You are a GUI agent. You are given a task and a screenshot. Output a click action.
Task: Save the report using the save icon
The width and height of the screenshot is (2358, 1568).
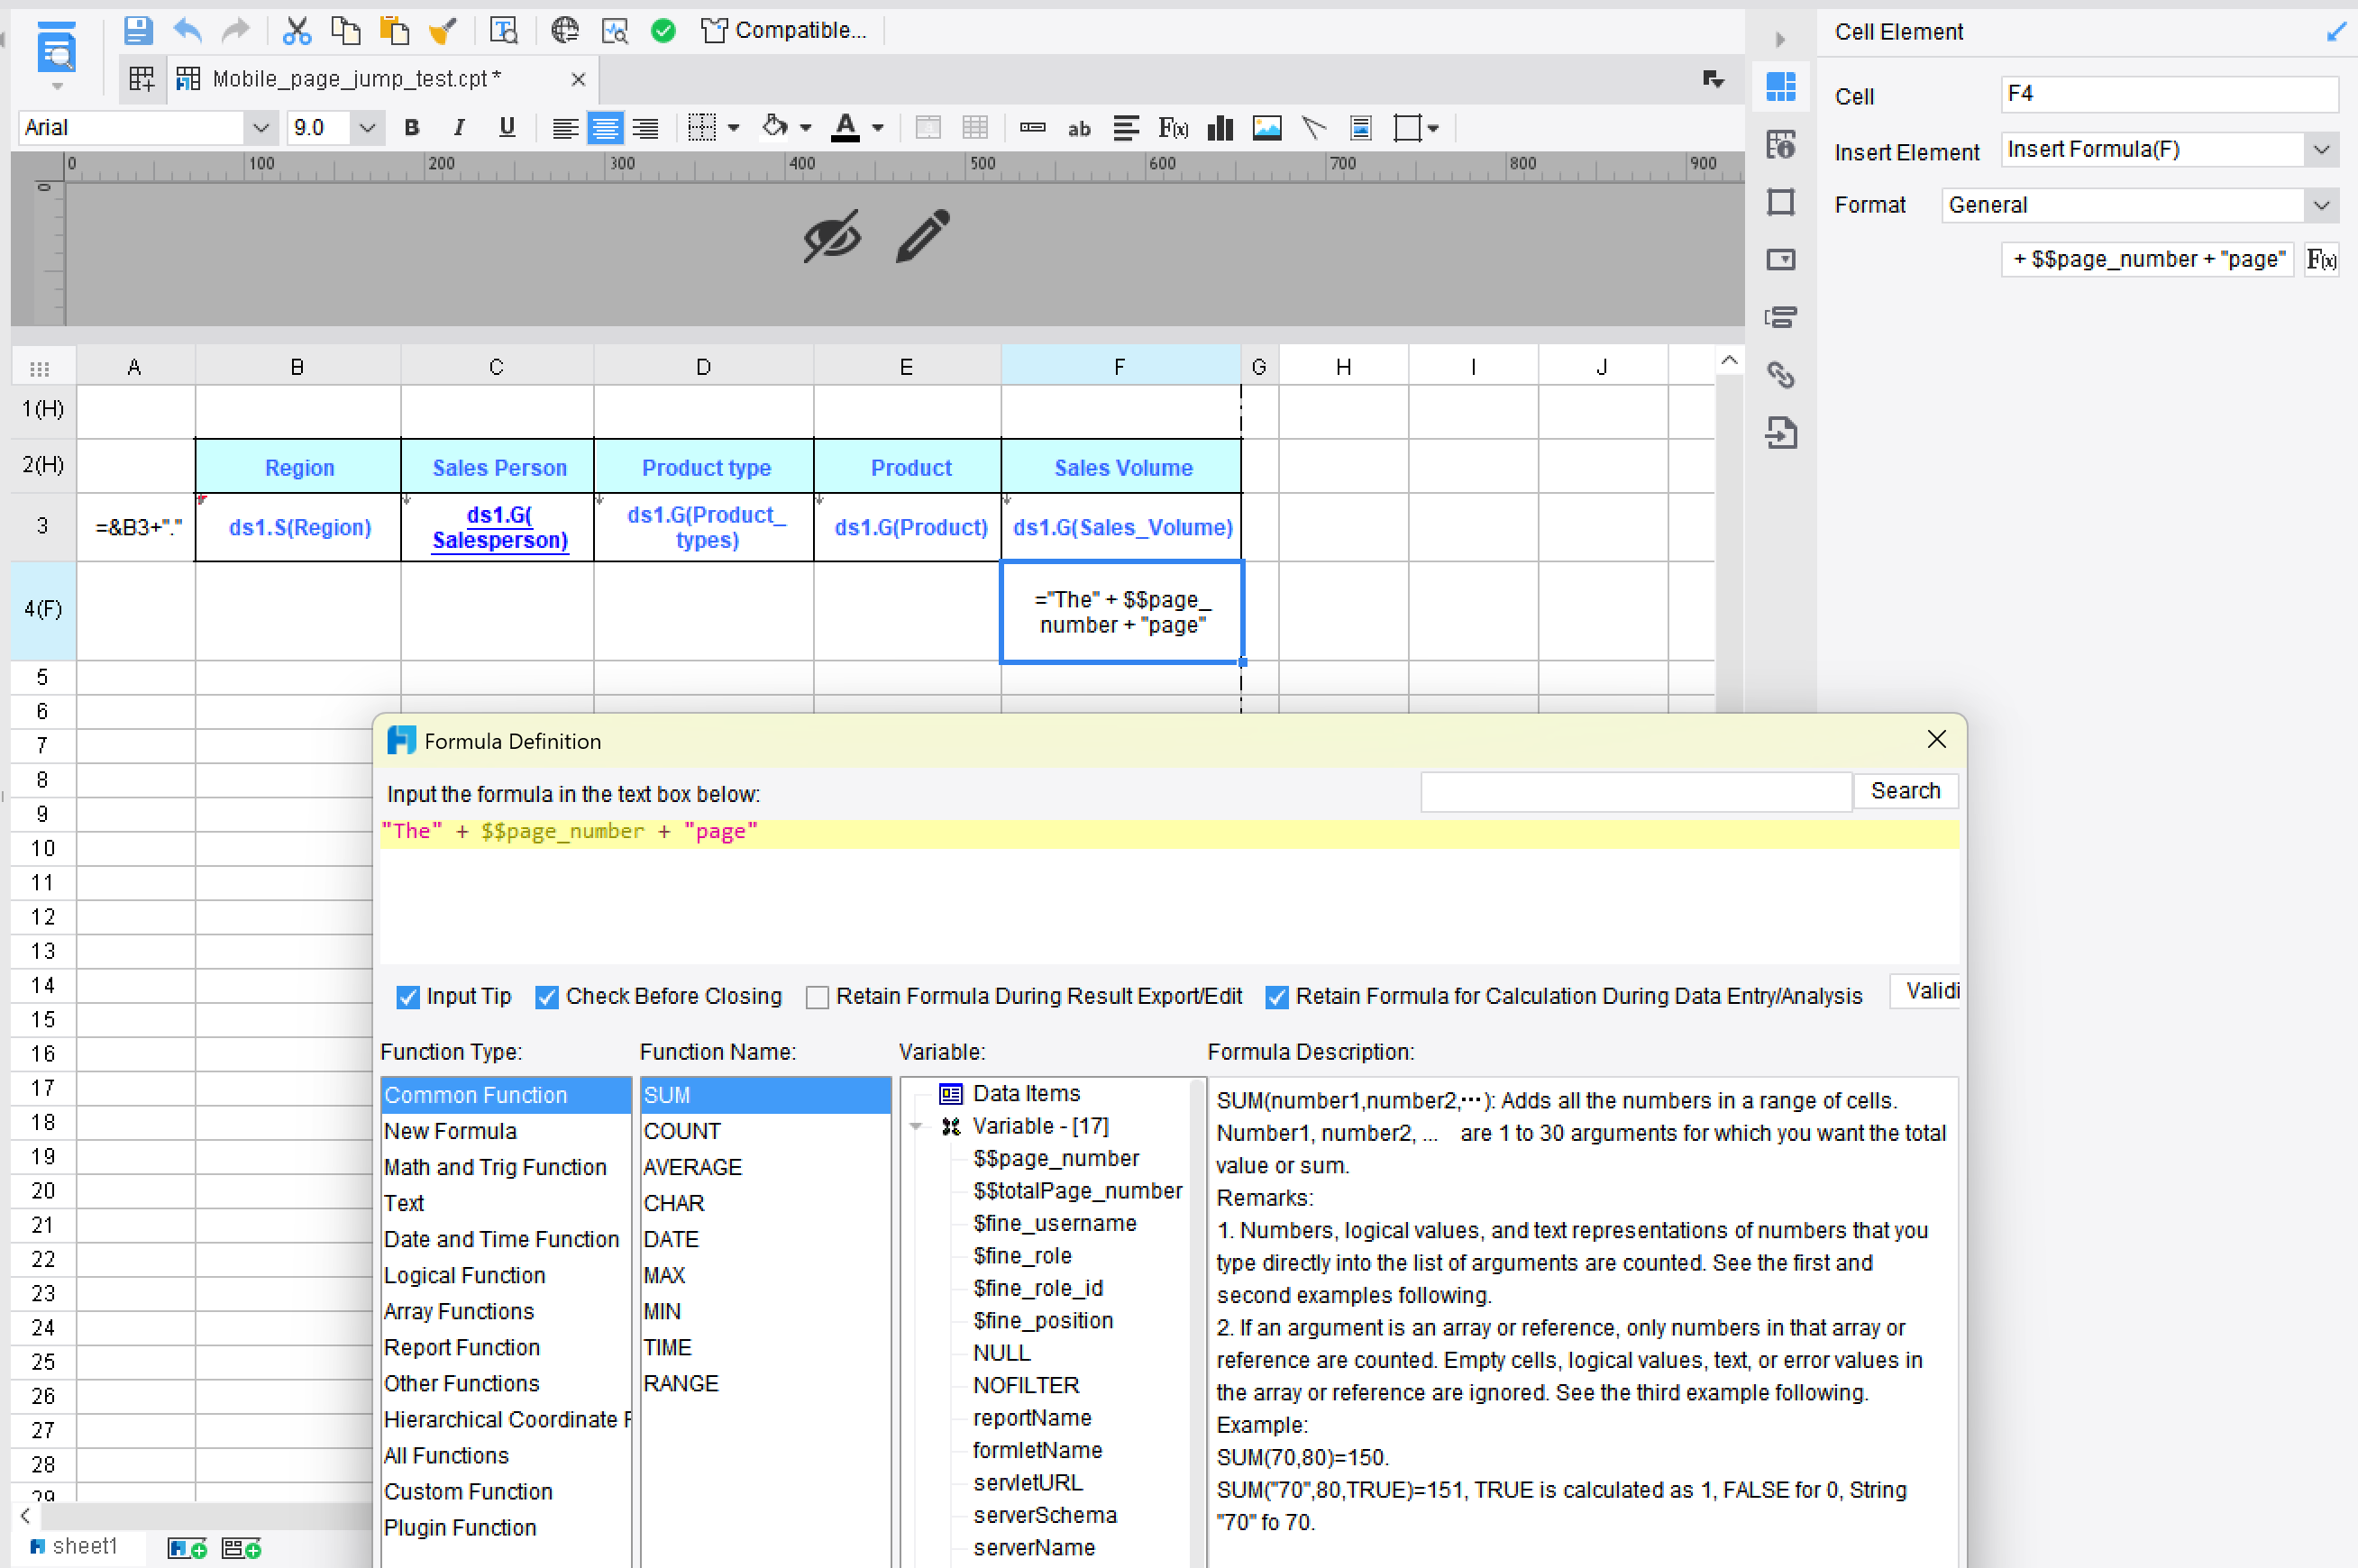pos(138,30)
